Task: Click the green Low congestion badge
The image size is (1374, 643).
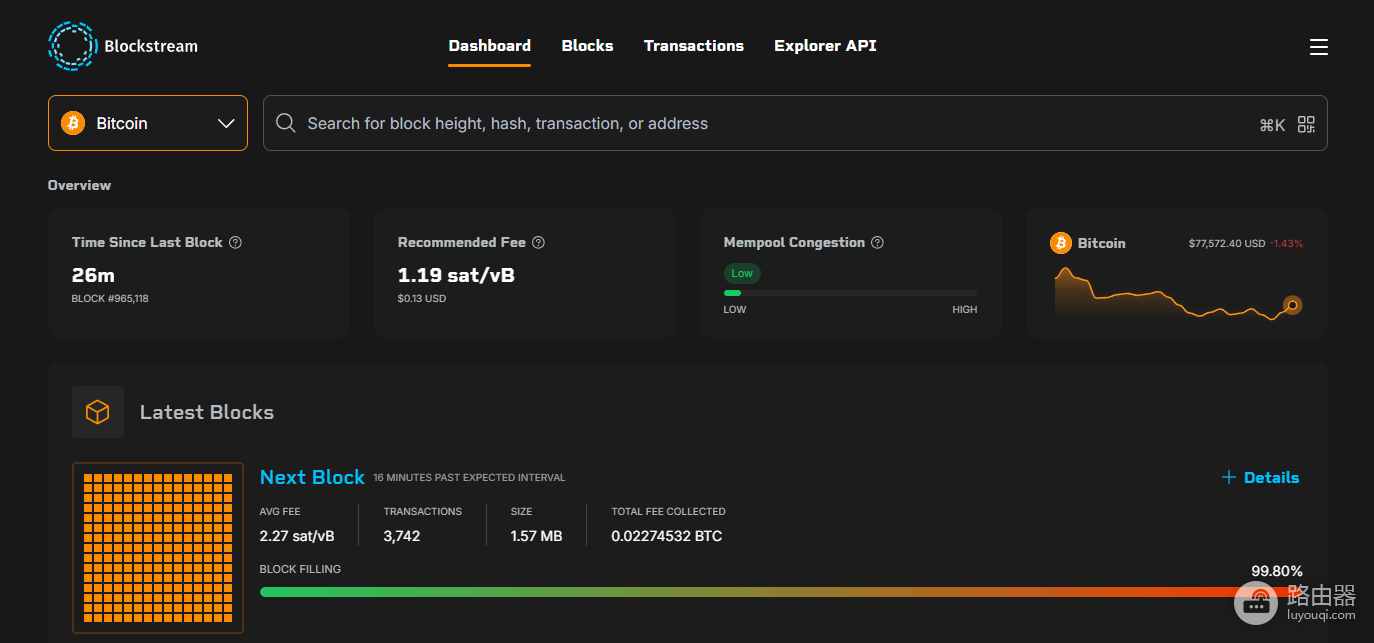Action: pos(742,273)
